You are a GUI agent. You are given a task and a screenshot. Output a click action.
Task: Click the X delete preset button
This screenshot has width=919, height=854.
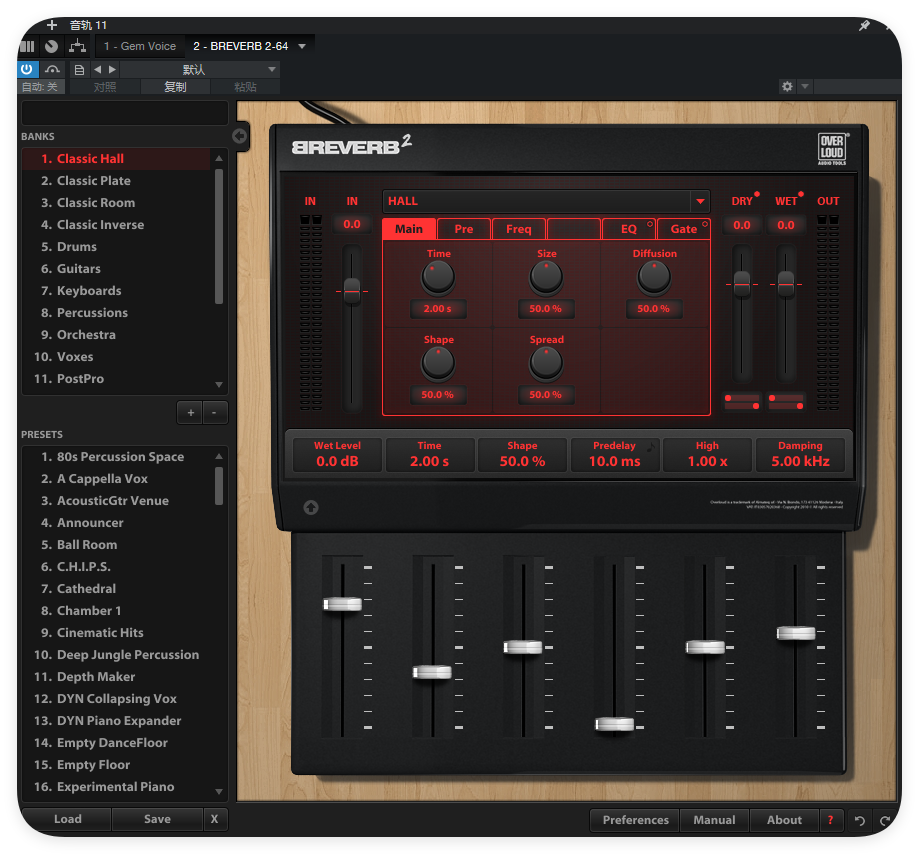click(215, 819)
